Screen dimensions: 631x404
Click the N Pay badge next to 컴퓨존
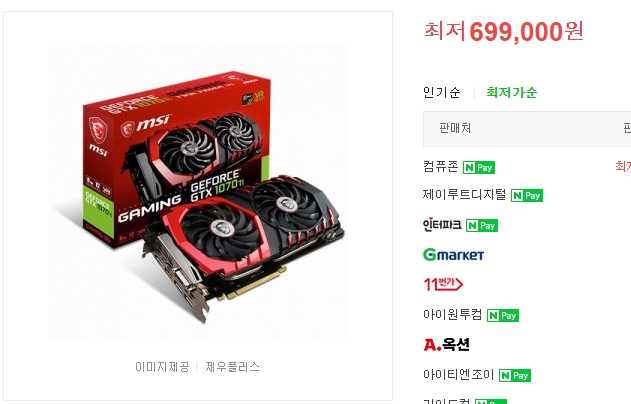(x=478, y=167)
